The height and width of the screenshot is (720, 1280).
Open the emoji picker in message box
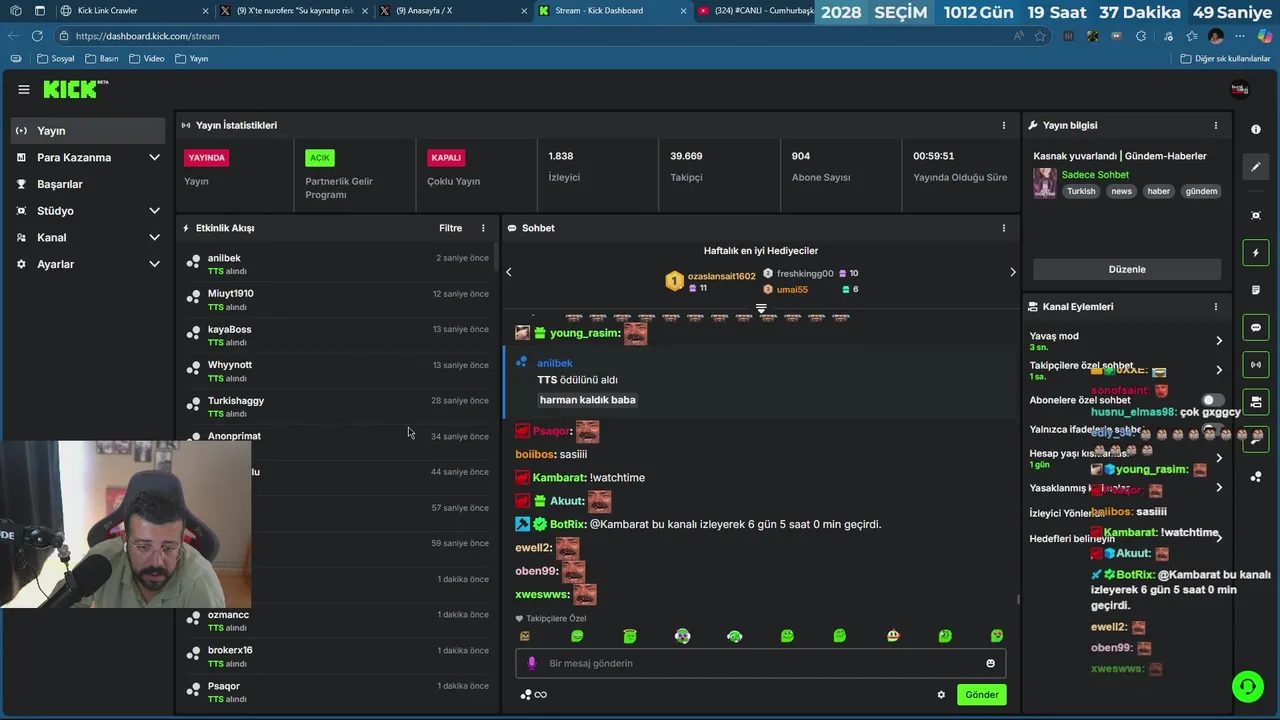pyautogui.click(x=991, y=663)
